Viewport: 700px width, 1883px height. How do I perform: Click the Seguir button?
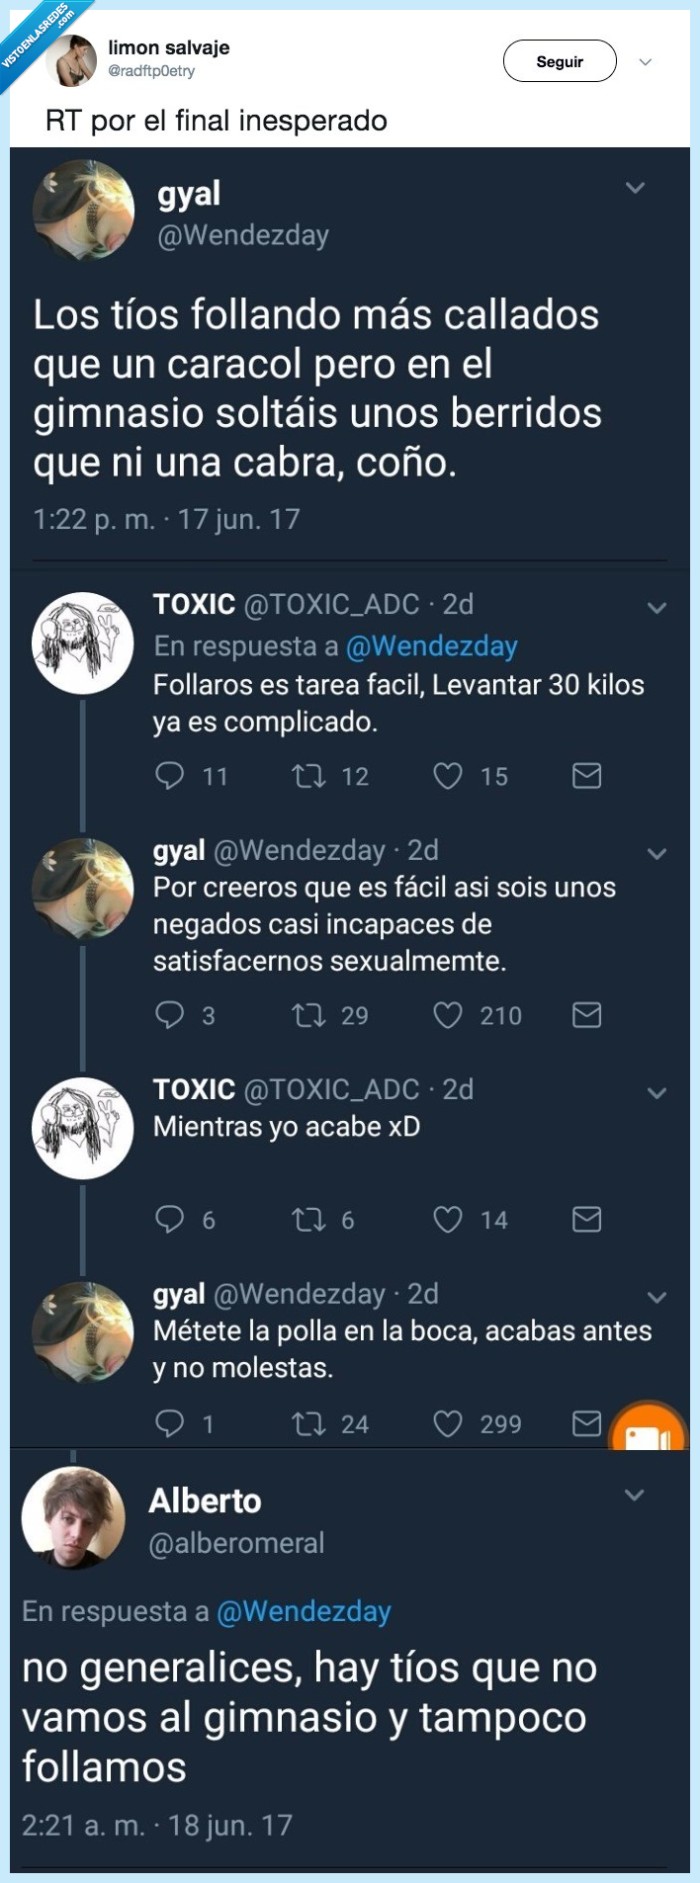tap(561, 61)
